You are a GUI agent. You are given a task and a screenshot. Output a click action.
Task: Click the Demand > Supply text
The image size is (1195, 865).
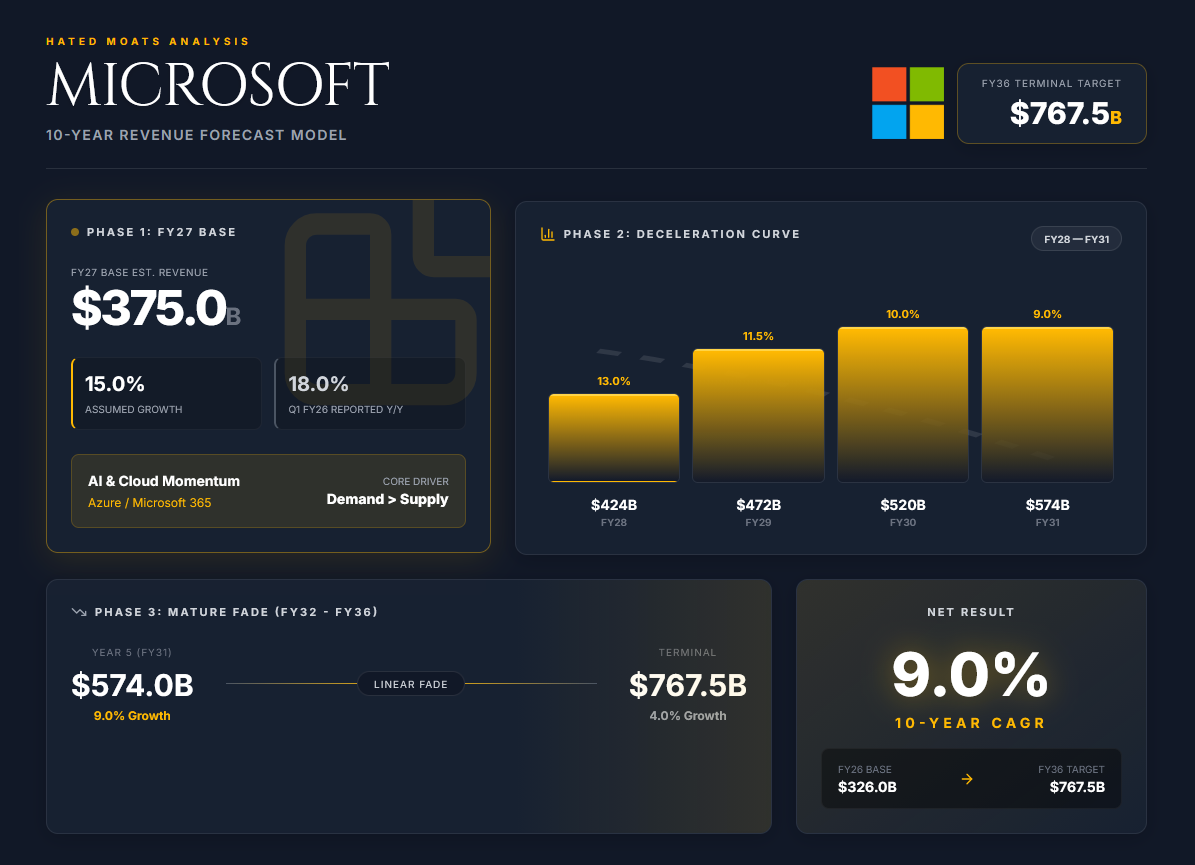[387, 499]
